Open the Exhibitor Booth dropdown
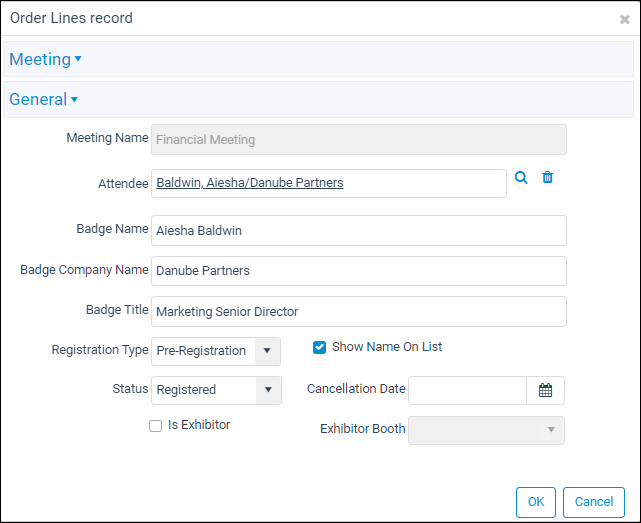Screen dimensions: 641x523 point(486,430)
